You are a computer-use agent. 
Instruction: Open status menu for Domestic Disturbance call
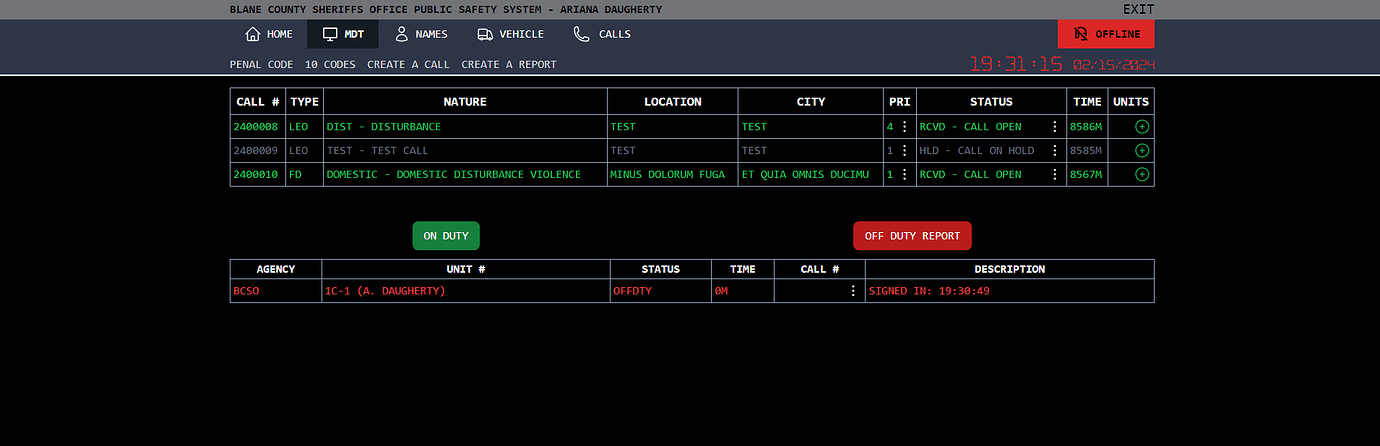pos(1054,175)
